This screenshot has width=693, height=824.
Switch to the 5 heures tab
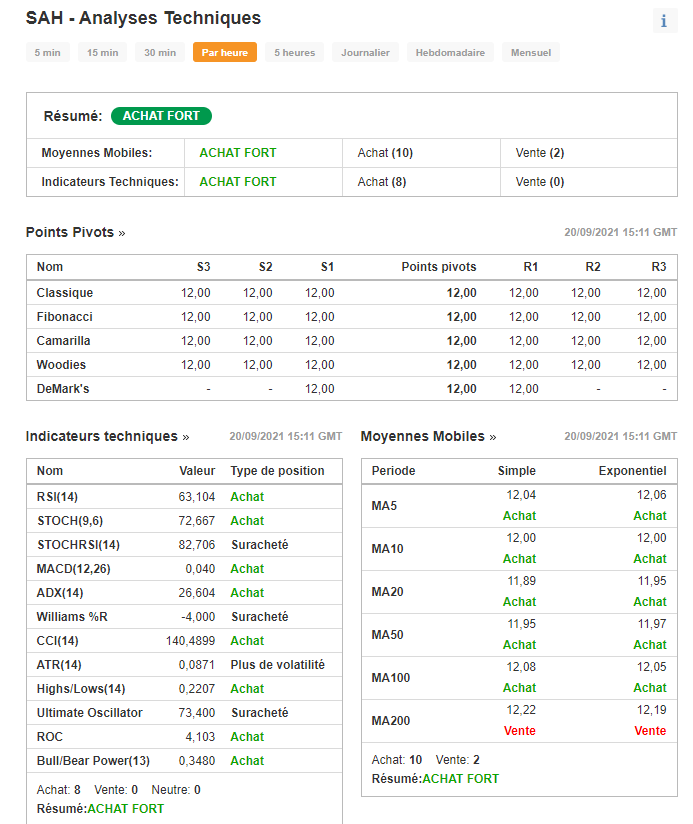point(295,53)
